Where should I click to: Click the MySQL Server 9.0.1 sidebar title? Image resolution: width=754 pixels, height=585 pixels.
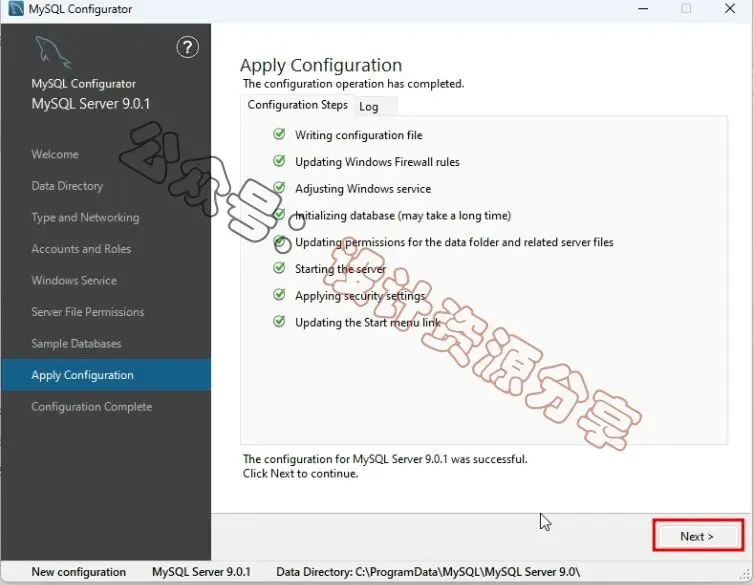point(91,104)
